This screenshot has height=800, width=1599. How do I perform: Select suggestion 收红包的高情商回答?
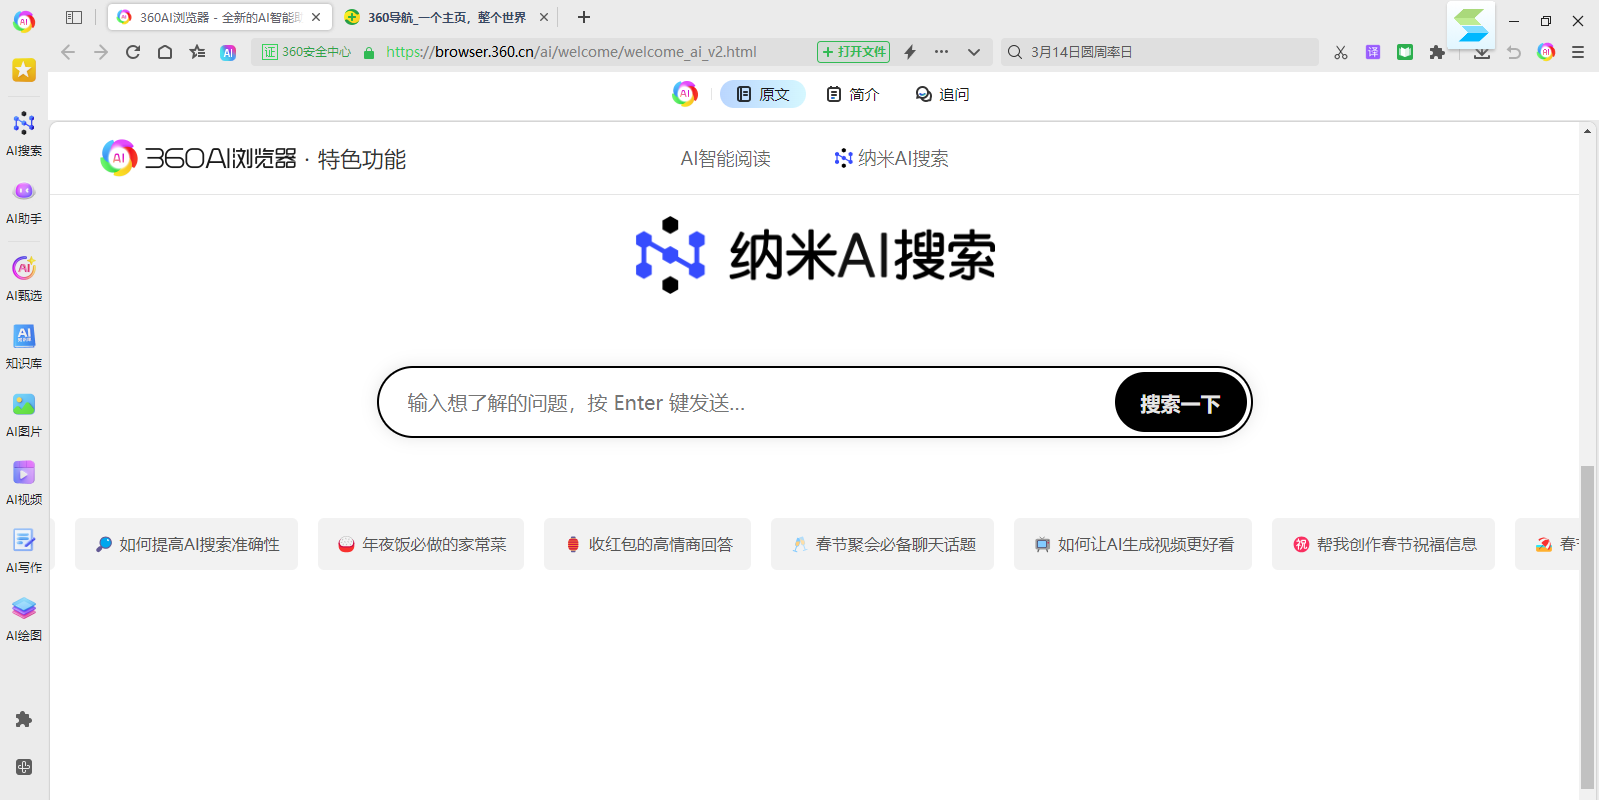pos(647,544)
